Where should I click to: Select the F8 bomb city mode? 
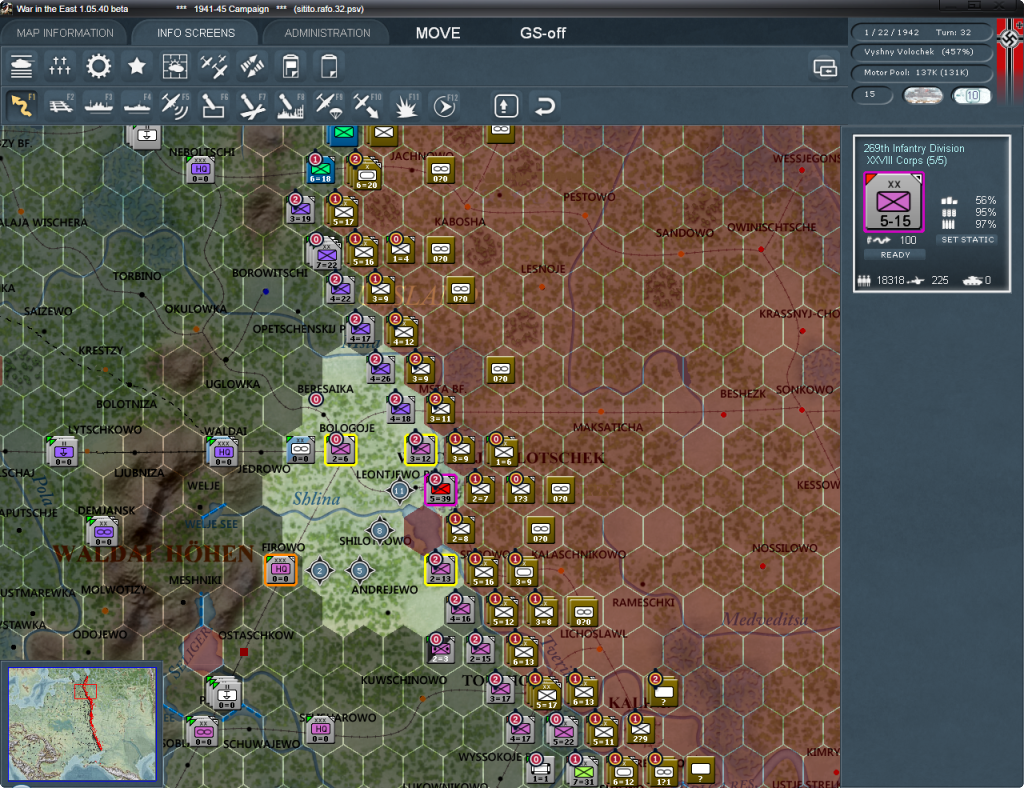coord(291,105)
